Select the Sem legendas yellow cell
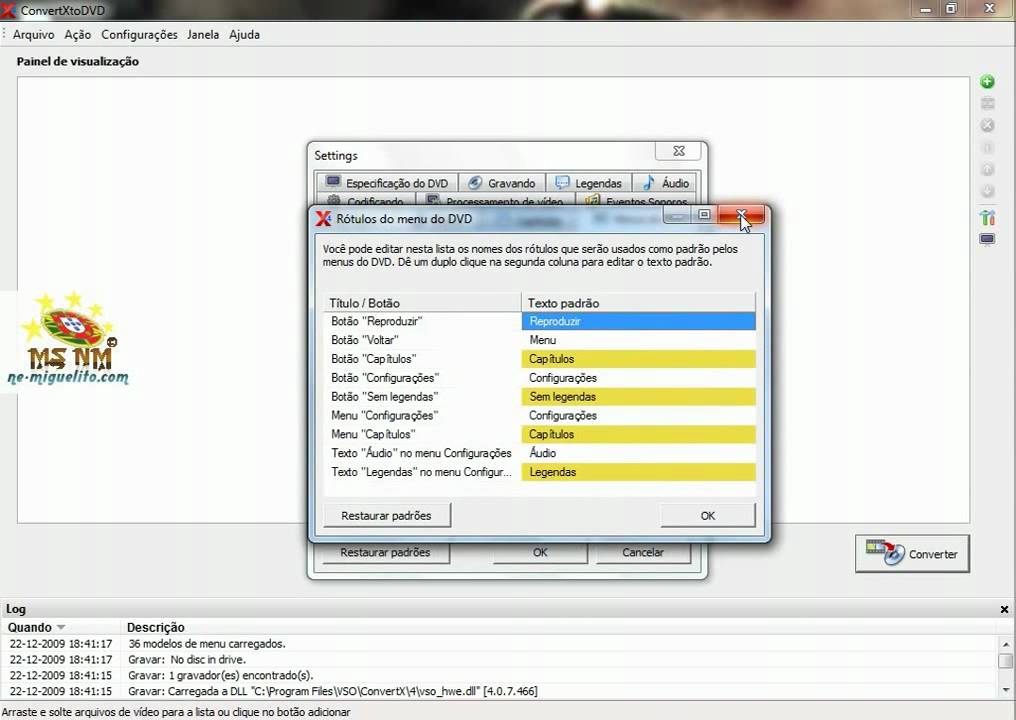The width and height of the screenshot is (1016, 720). [x=639, y=397]
